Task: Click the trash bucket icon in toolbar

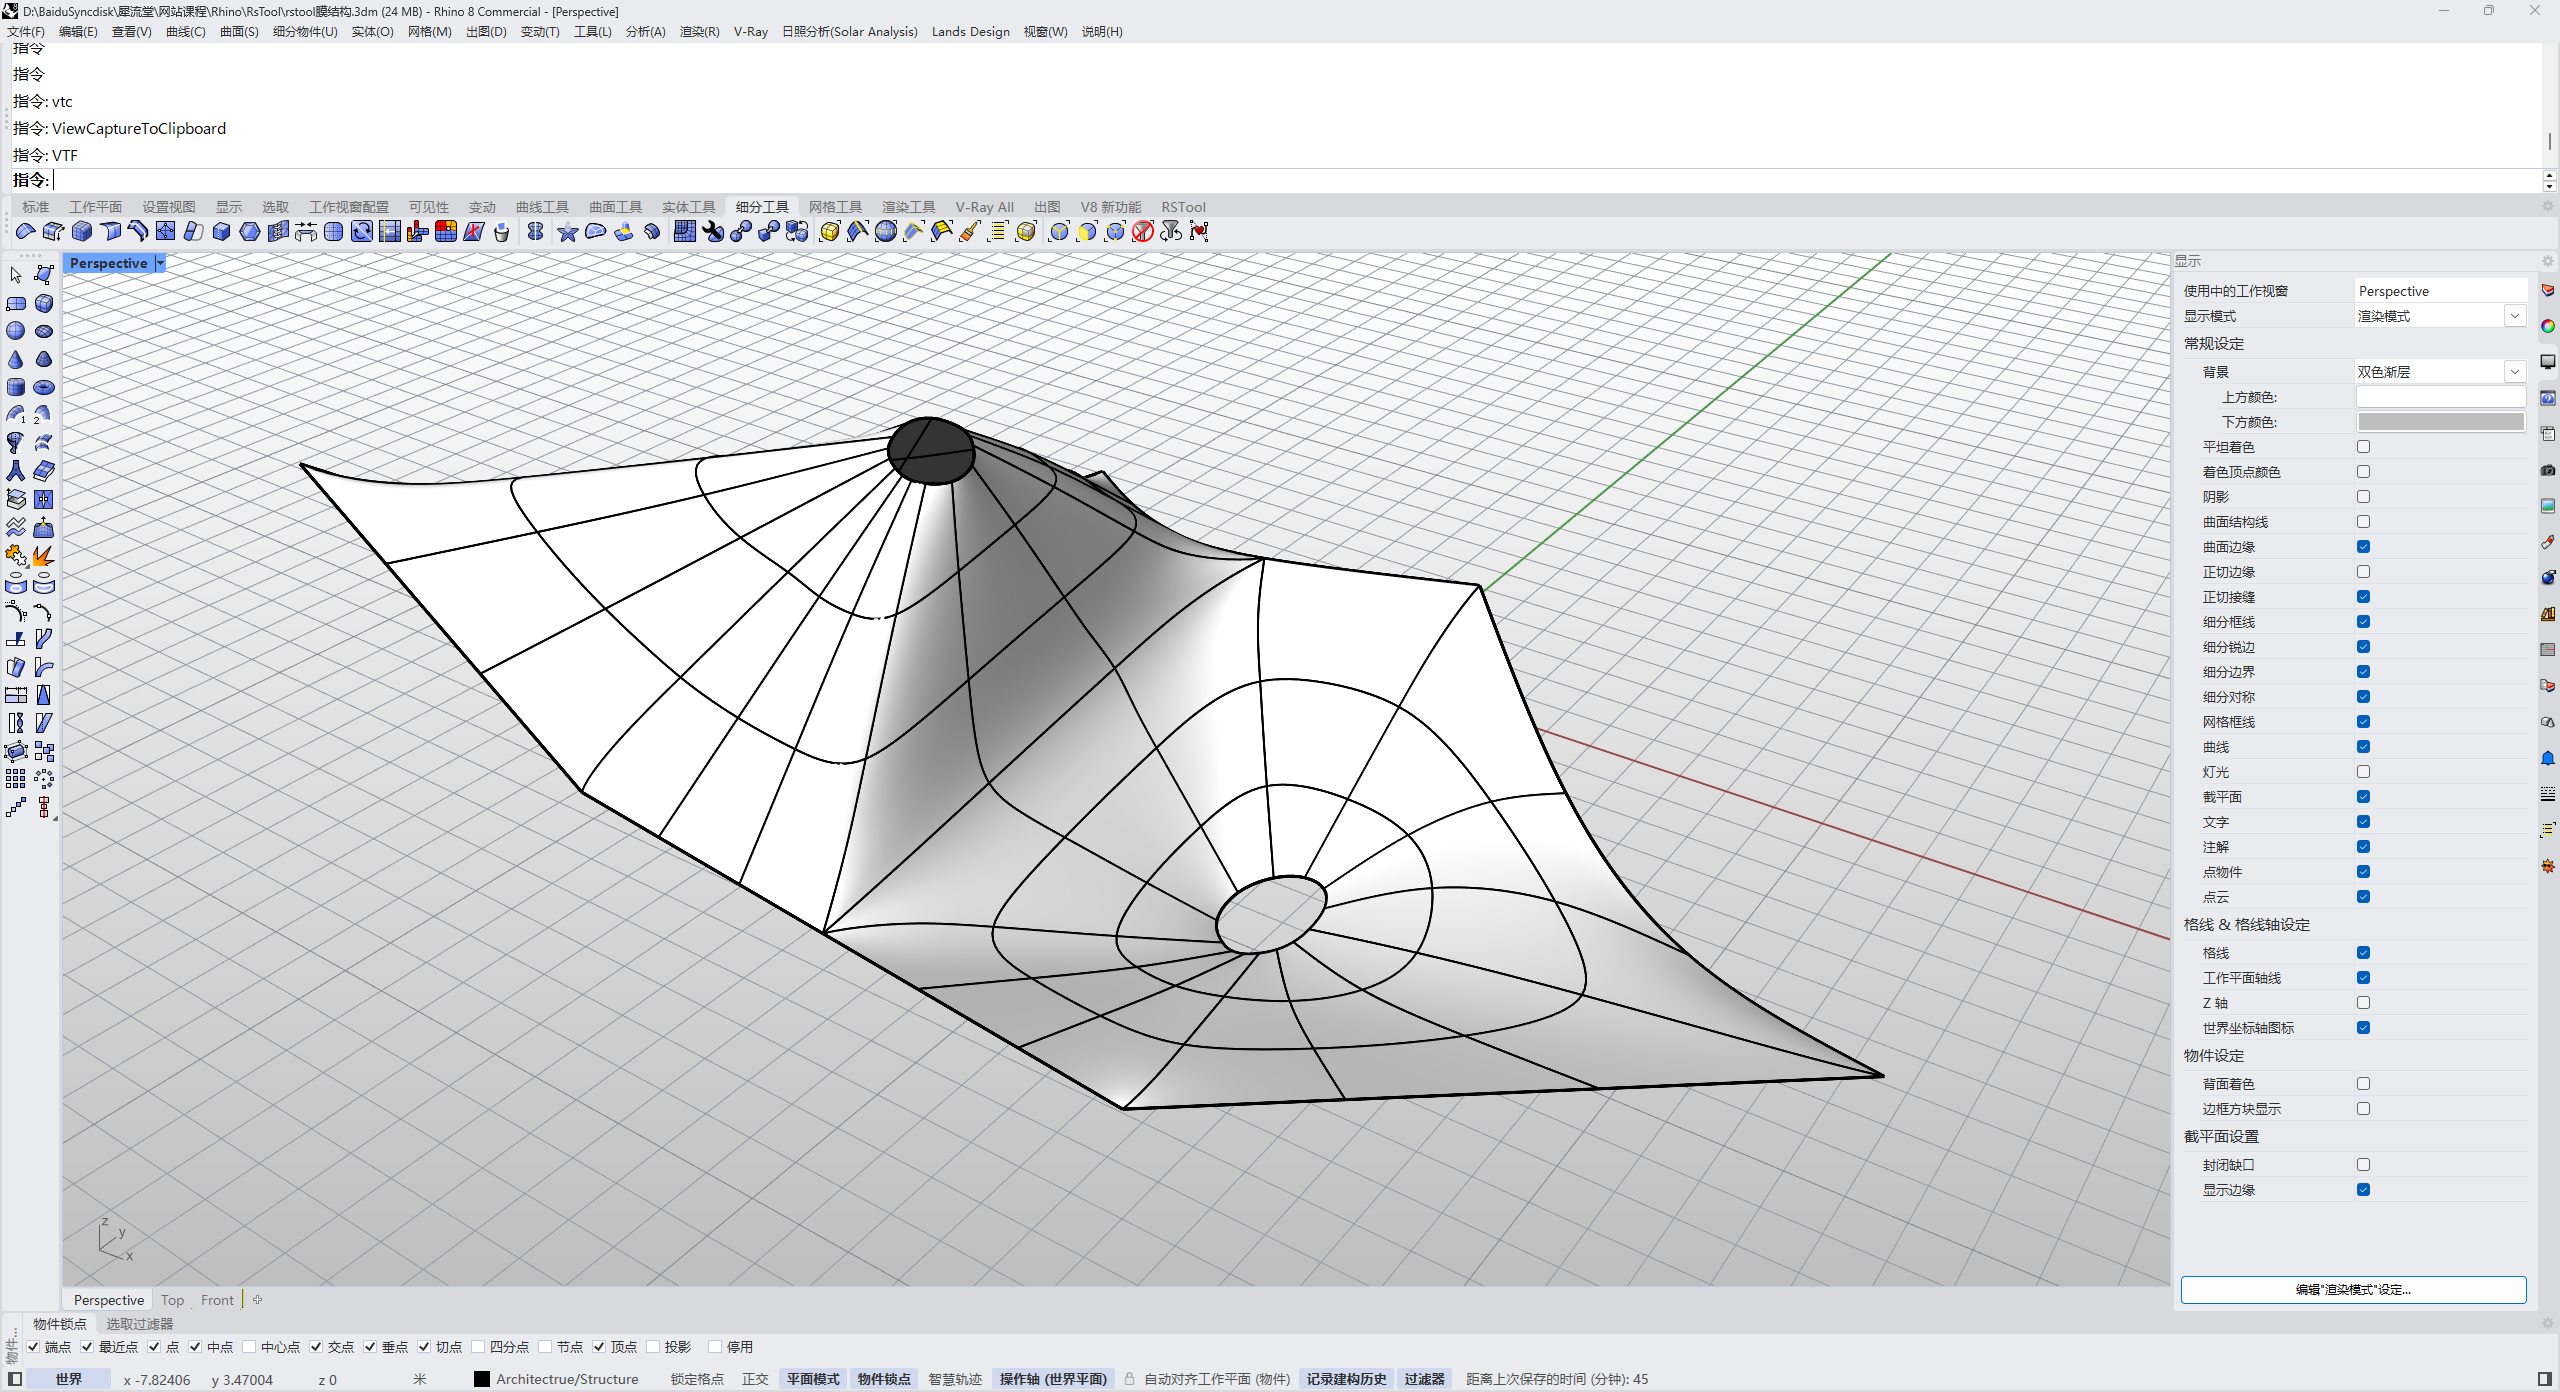Action: coord(501,232)
